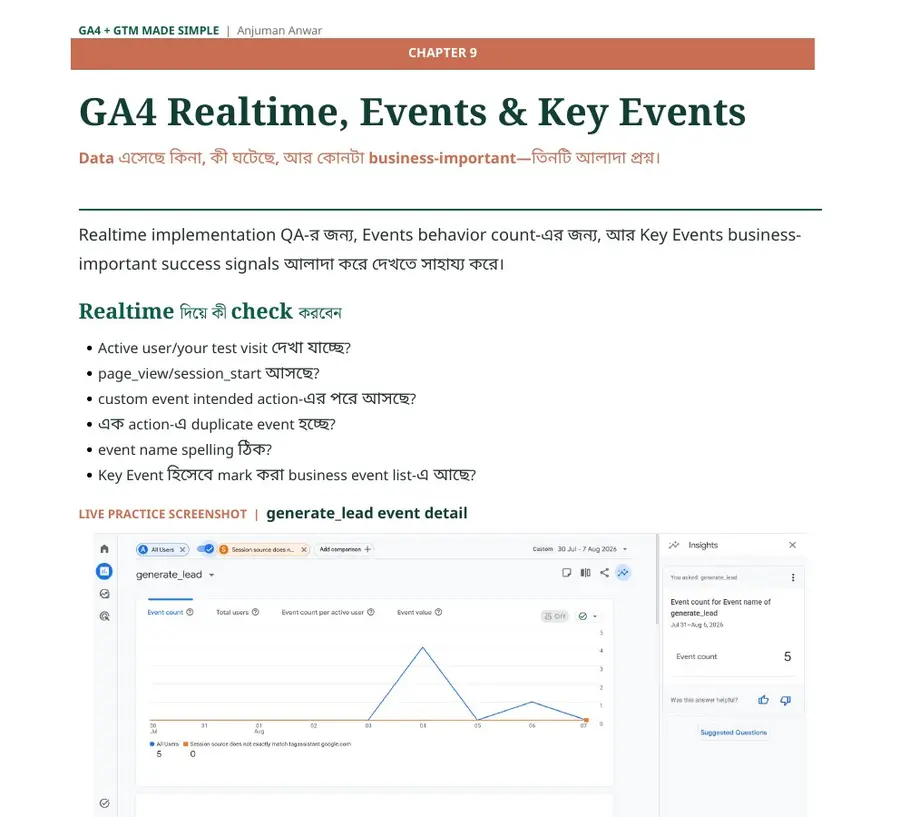Click Add comparison button

[x=345, y=549]
